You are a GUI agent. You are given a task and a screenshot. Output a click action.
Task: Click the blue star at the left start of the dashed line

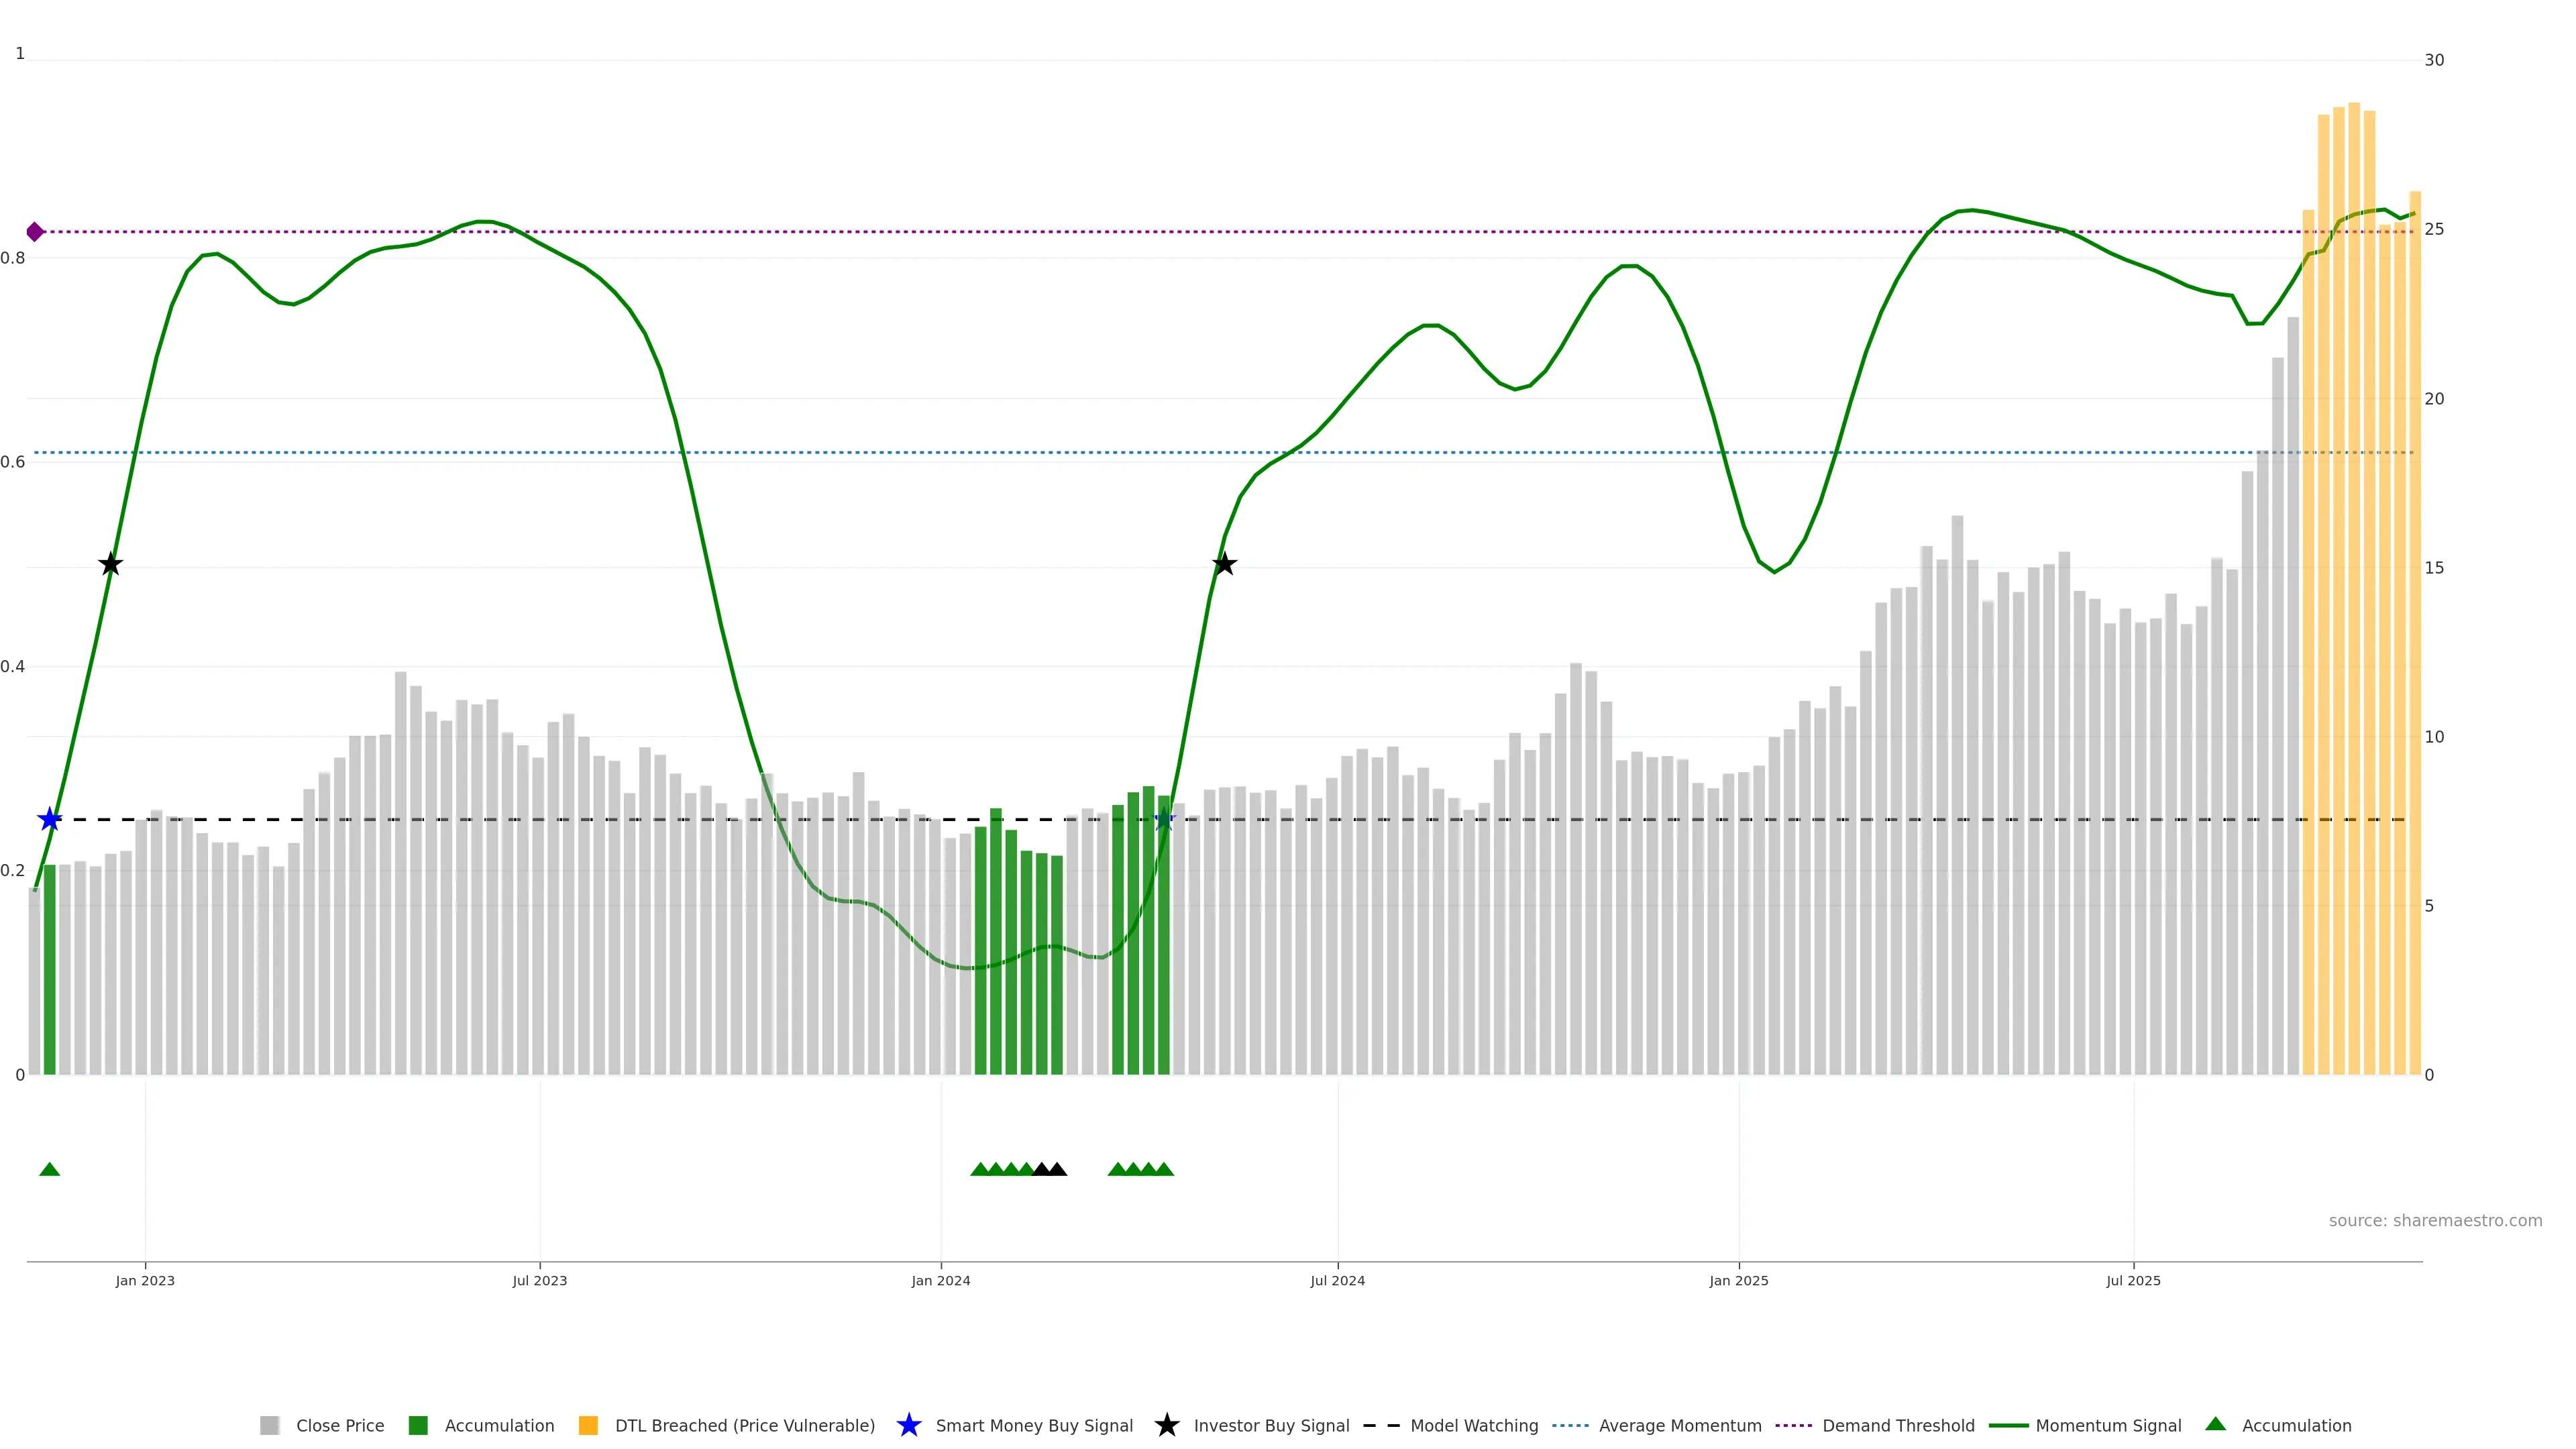pos(50,820)
